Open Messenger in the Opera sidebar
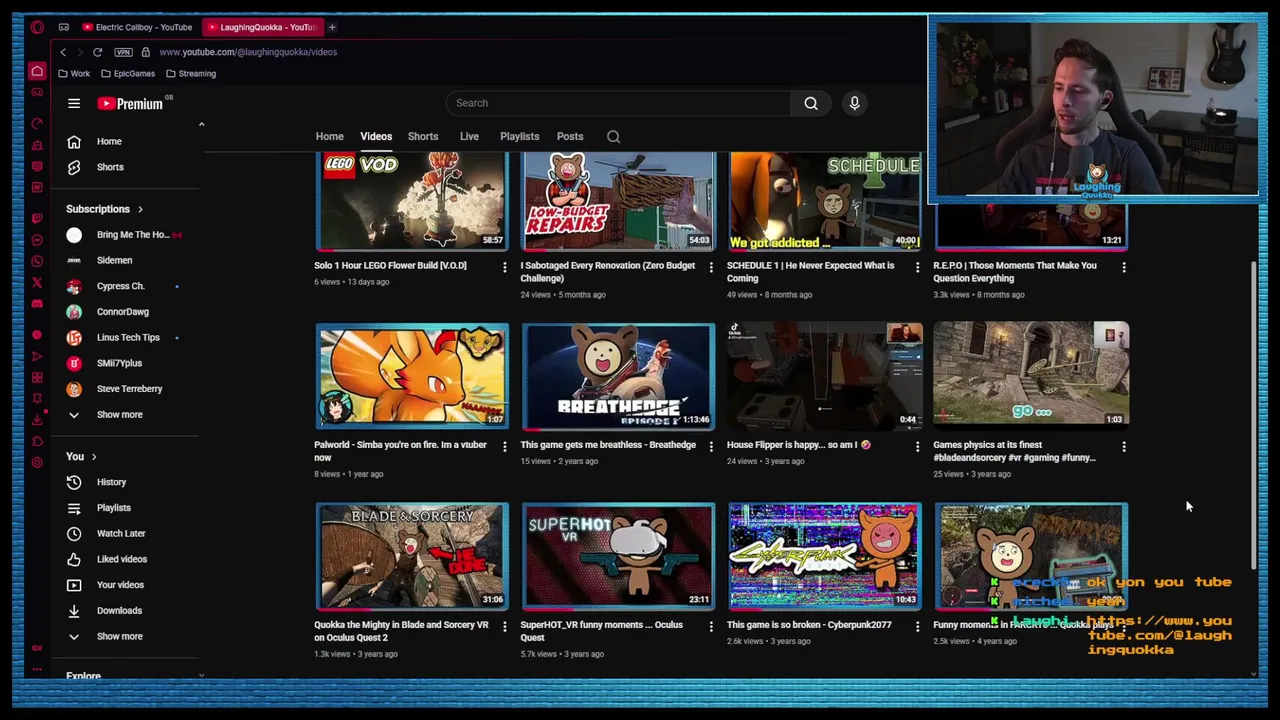Screen dimensions: 1280x720 point(37,240)
